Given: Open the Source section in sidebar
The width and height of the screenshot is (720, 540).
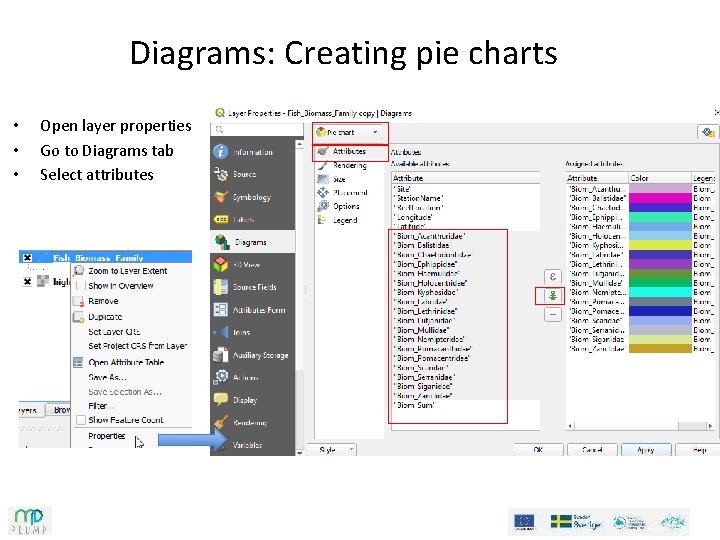Looking at the screenshot, I should (253, 174).
